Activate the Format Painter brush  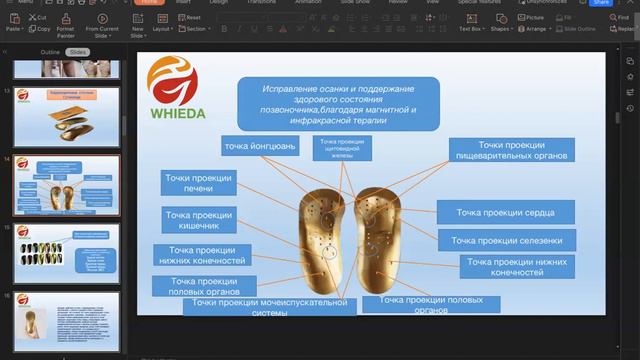66,19
